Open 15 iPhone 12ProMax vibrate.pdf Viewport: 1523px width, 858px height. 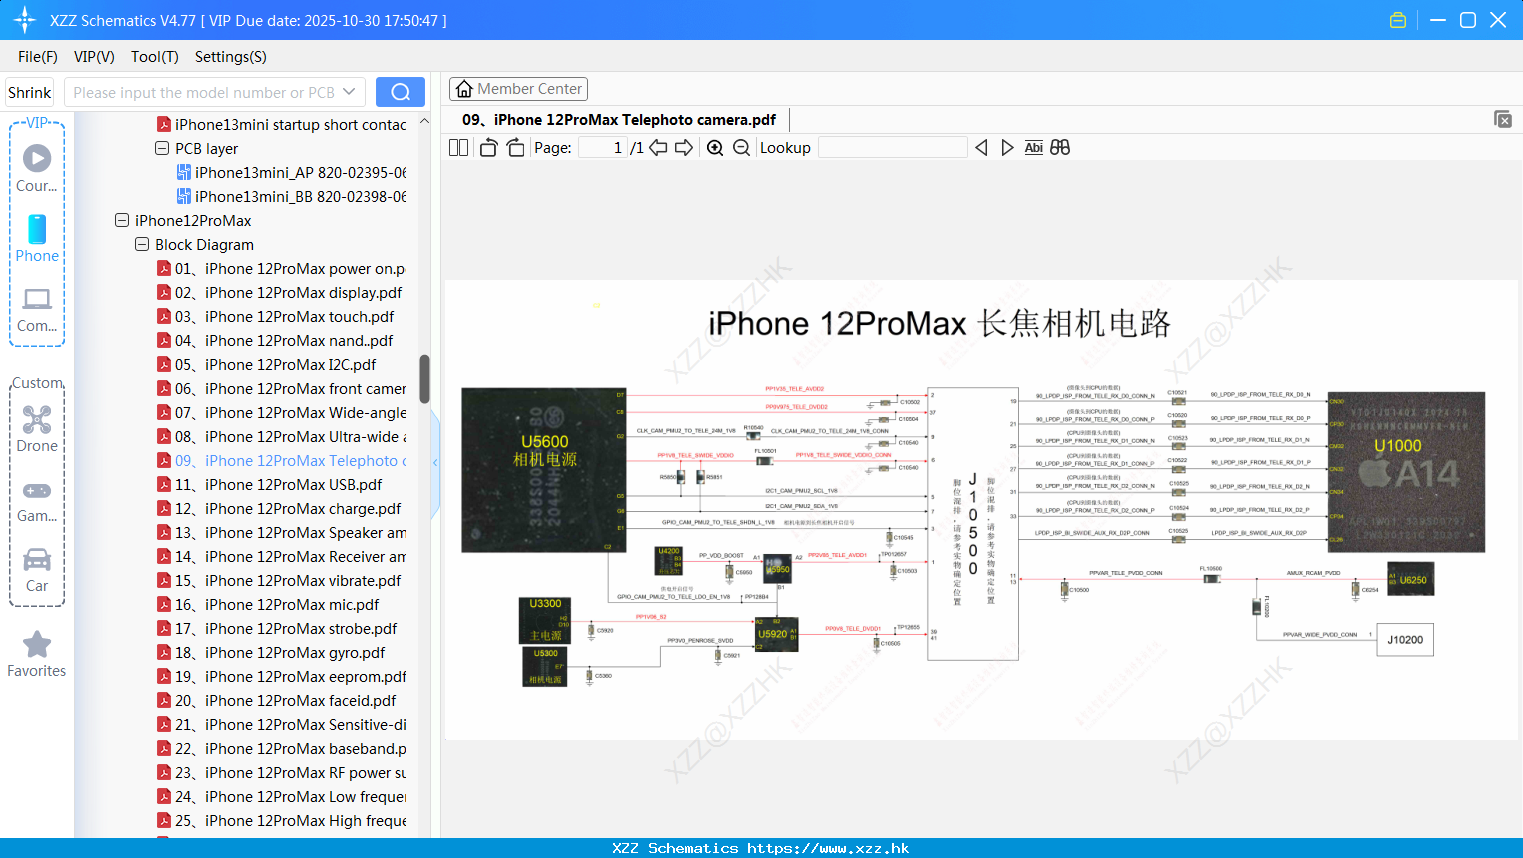(x=279, y=580)
